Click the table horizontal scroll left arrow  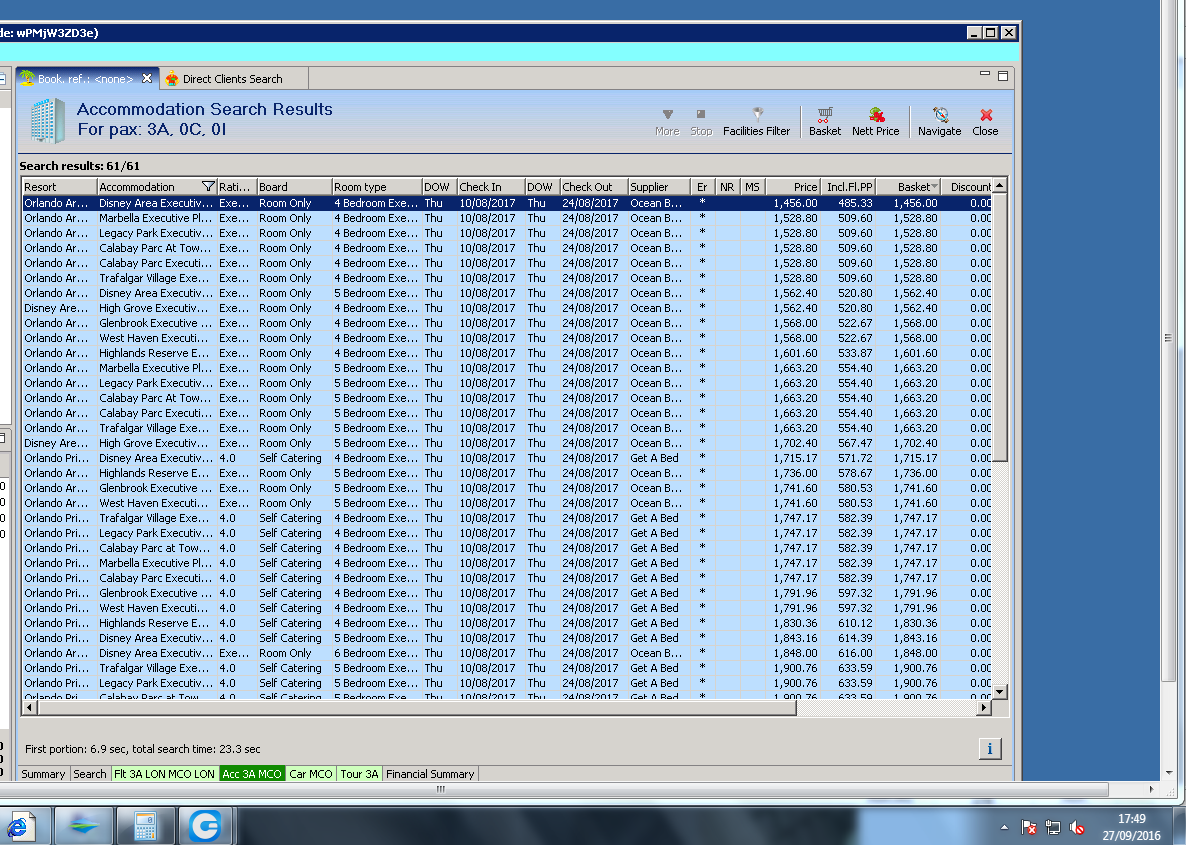(29, 708)
